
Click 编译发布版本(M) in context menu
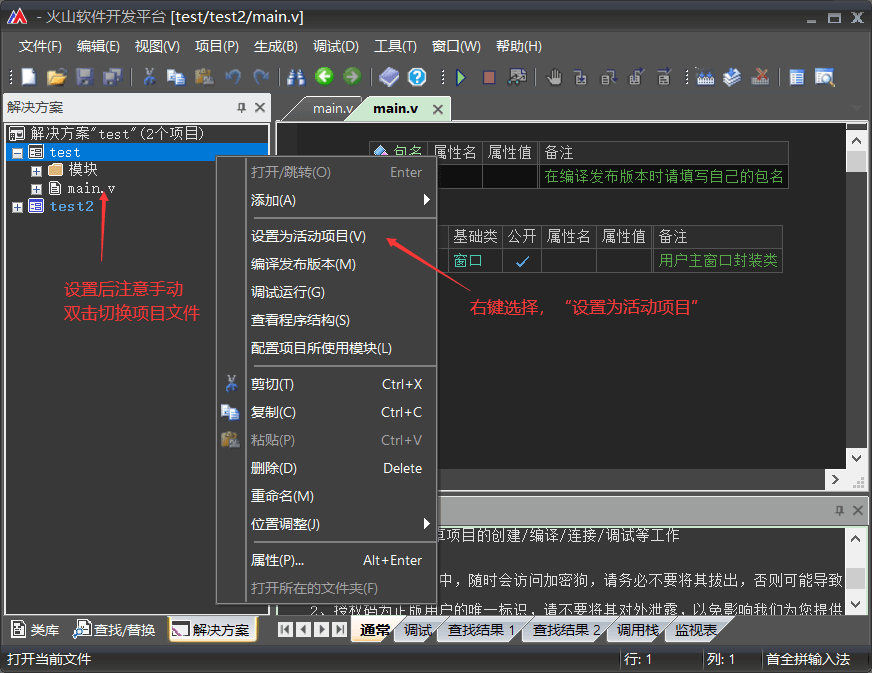(303, 264)
